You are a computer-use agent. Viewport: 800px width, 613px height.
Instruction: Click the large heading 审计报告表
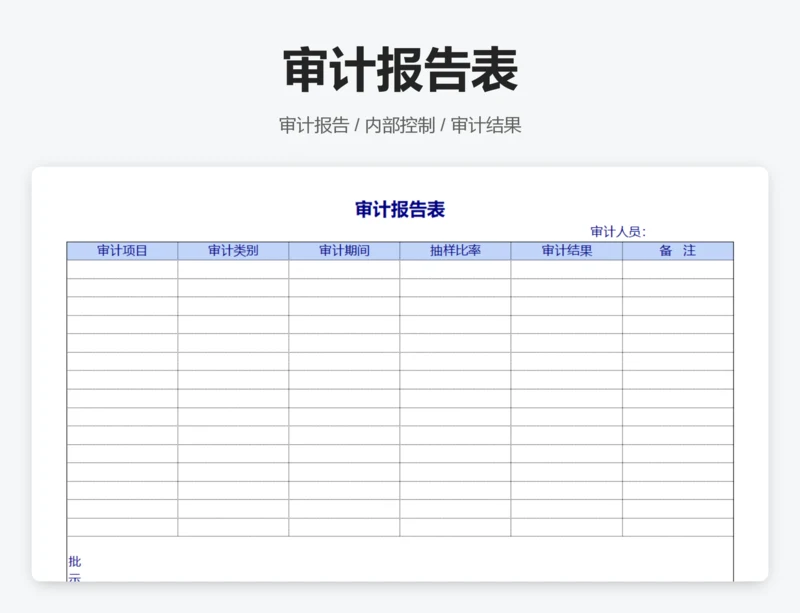tap(401, 70)
